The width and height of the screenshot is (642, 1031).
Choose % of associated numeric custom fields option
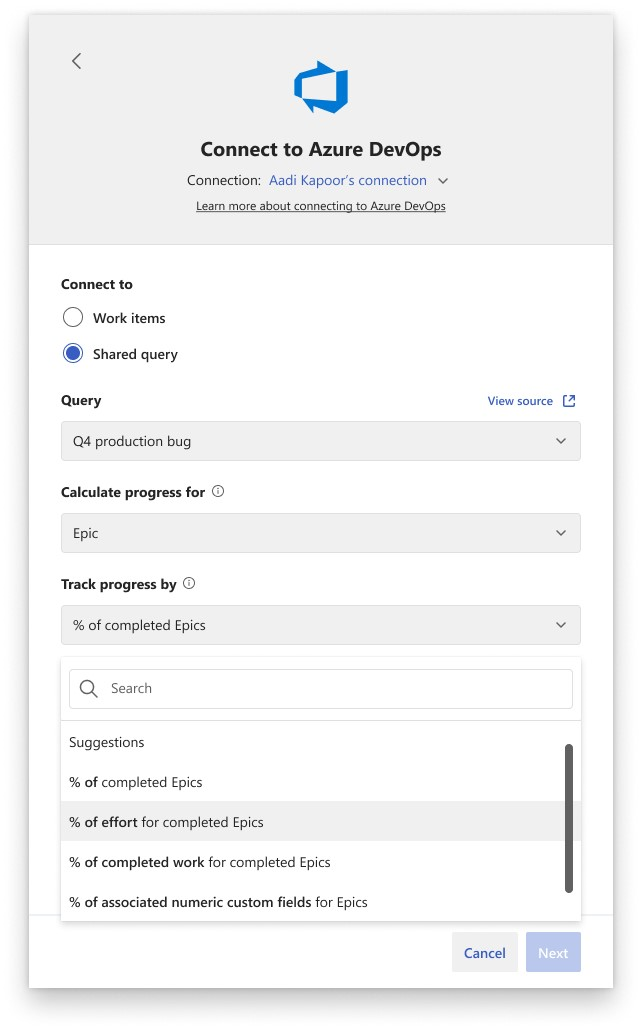[313, 903]
